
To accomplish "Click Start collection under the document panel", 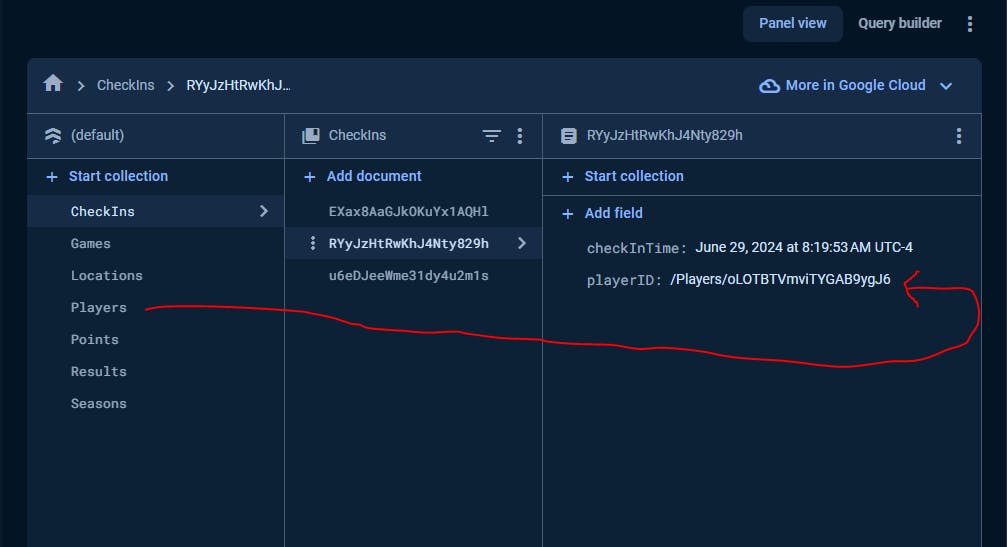I will coord(634,176).
